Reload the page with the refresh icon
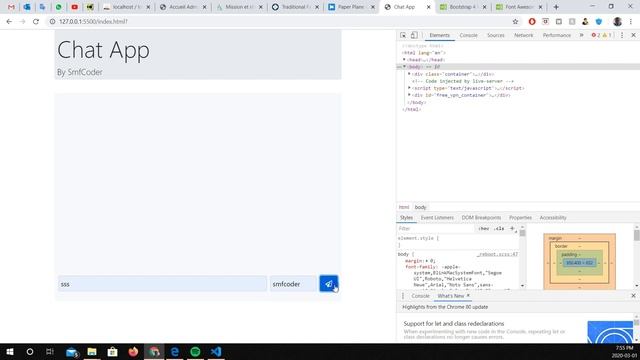 [36, 22]
